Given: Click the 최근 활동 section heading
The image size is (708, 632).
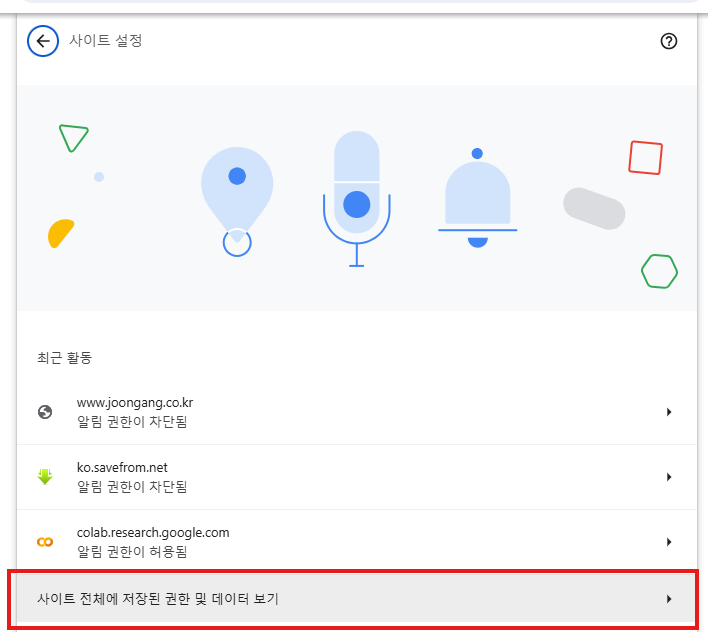Looking at the screenshot, I should pyautogui.click(x=57, y=357).
